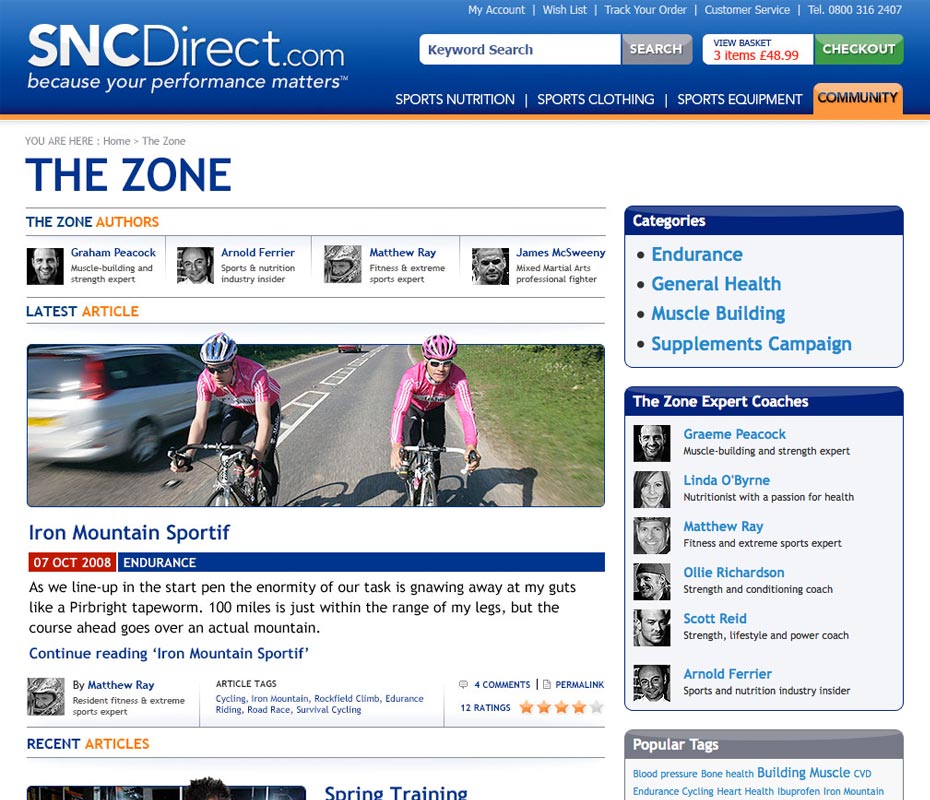930x800 pixels.
Task: Continue reading 'Iron Mountain Sportif'
Action: [169, 654]
